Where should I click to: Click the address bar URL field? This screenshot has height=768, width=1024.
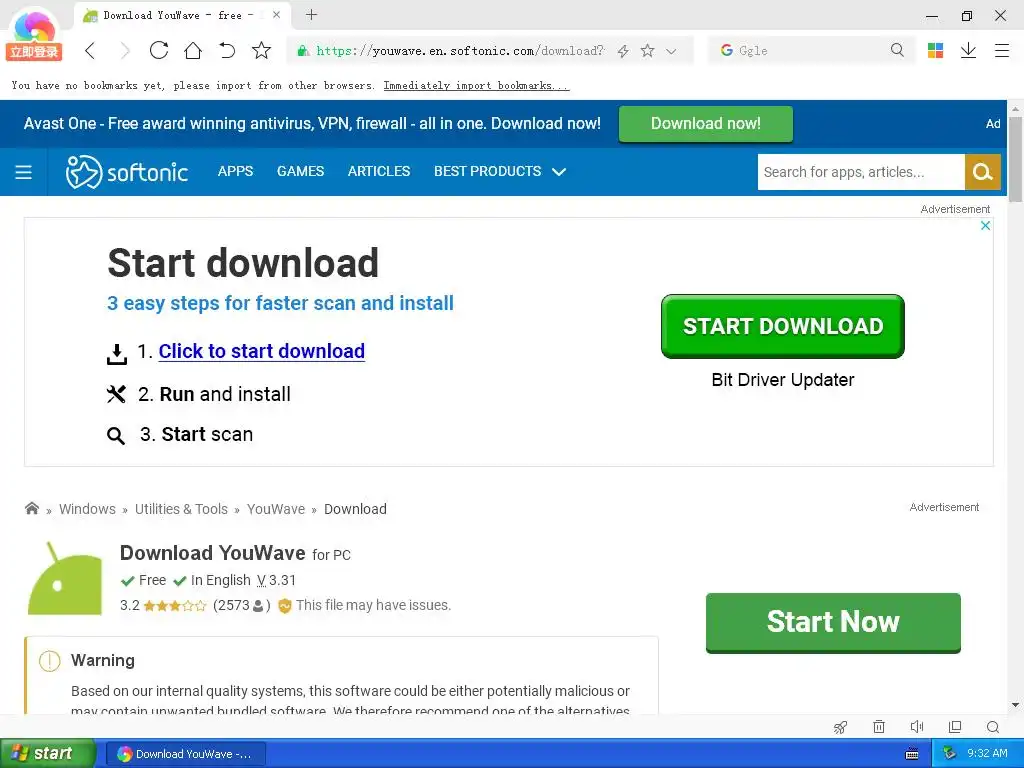(460, 51)
